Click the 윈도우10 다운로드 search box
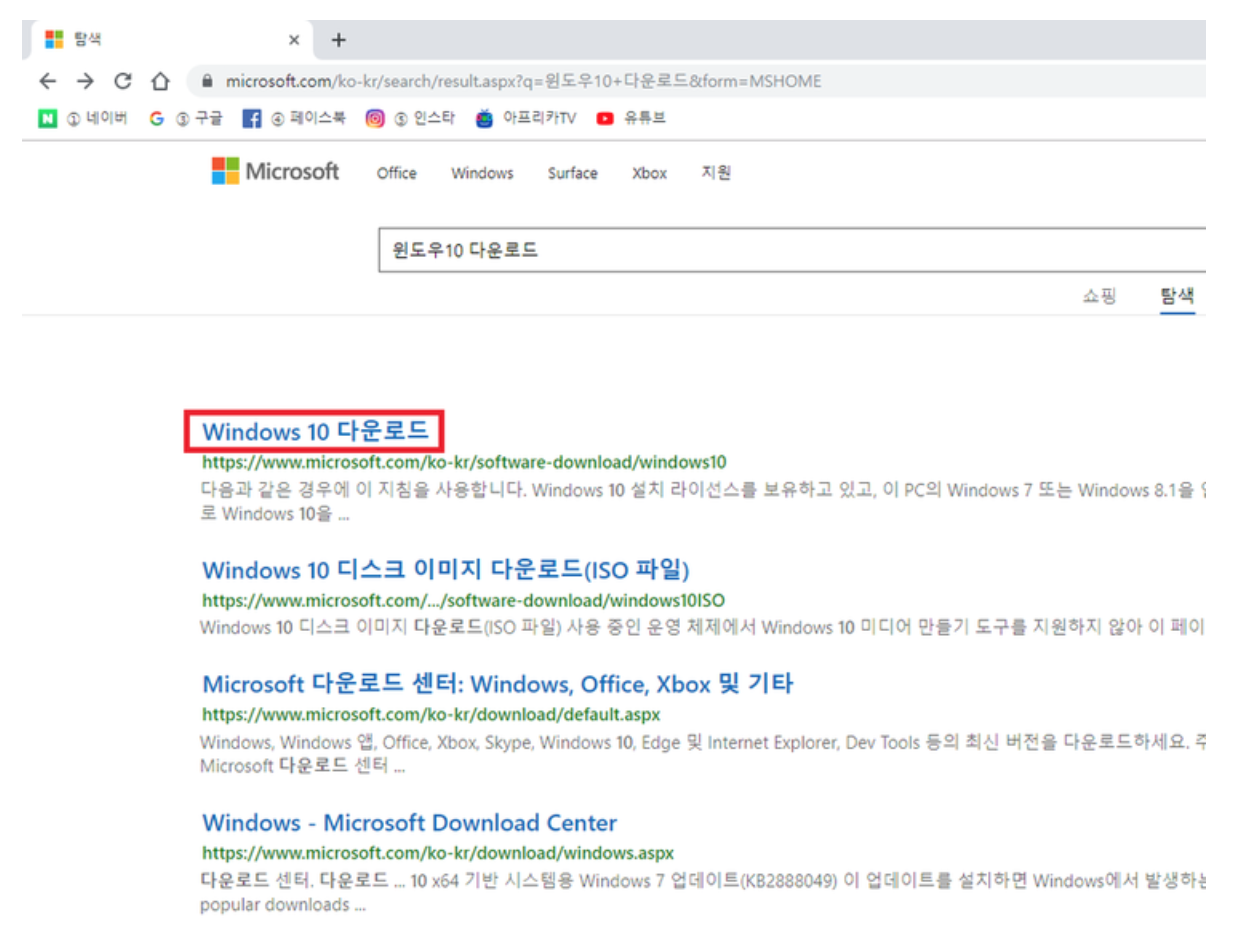Screen dimensions: 1242x948 point(792,250)
